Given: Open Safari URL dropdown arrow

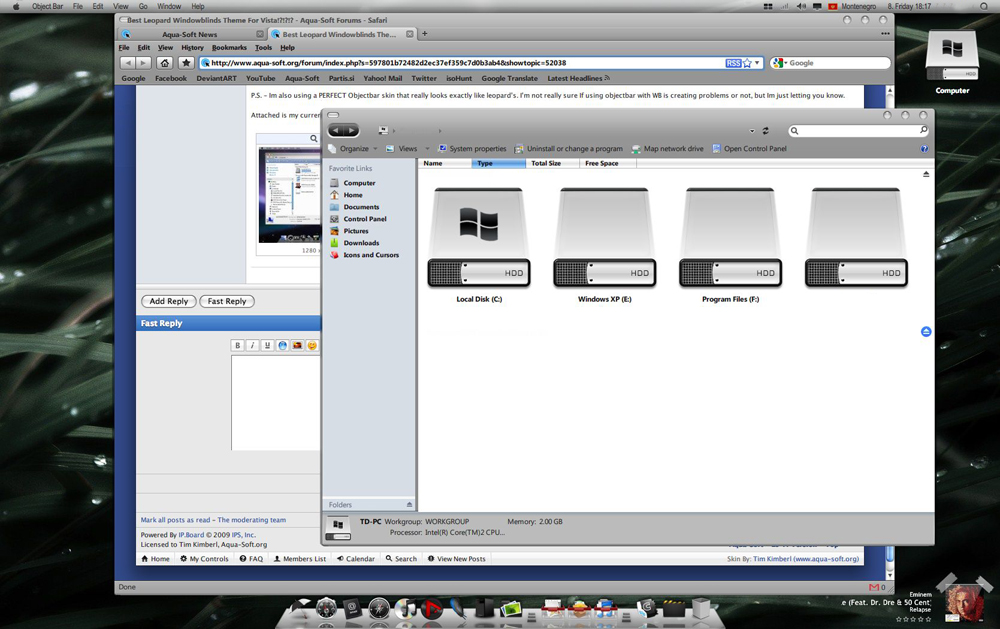Looking at the screenshot, I should [757, 63].
